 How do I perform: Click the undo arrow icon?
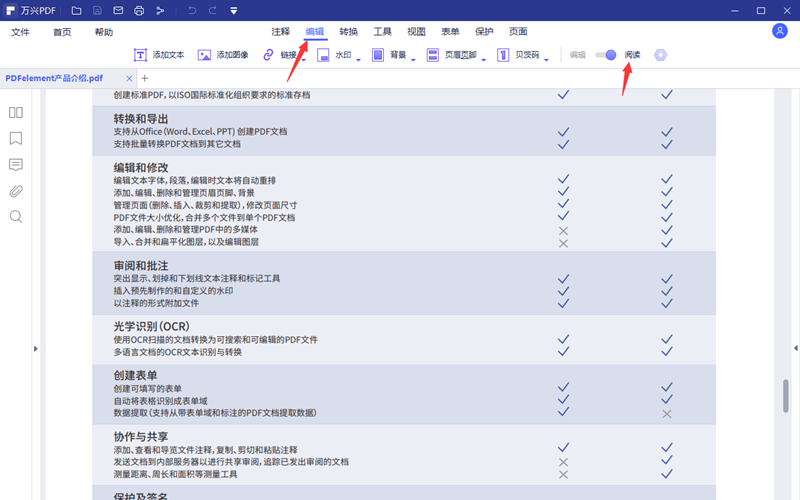click(x=191, y=10)
